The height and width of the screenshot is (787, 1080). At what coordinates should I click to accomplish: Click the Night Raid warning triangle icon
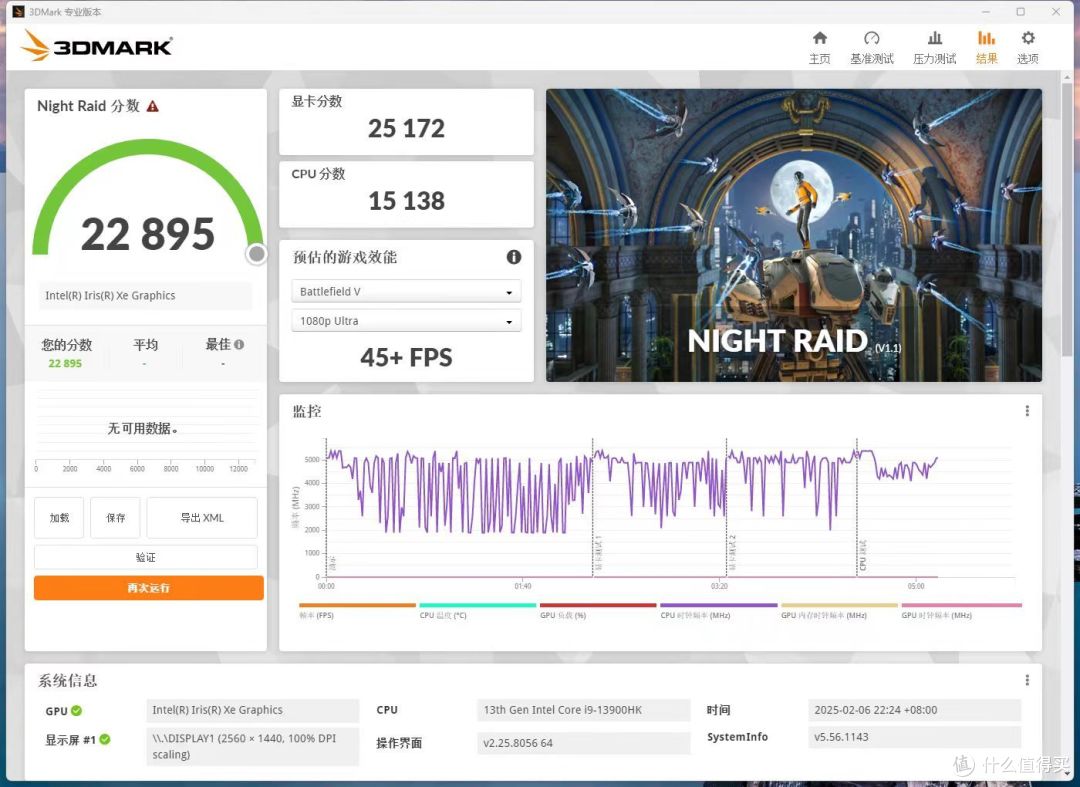point(153,106)
